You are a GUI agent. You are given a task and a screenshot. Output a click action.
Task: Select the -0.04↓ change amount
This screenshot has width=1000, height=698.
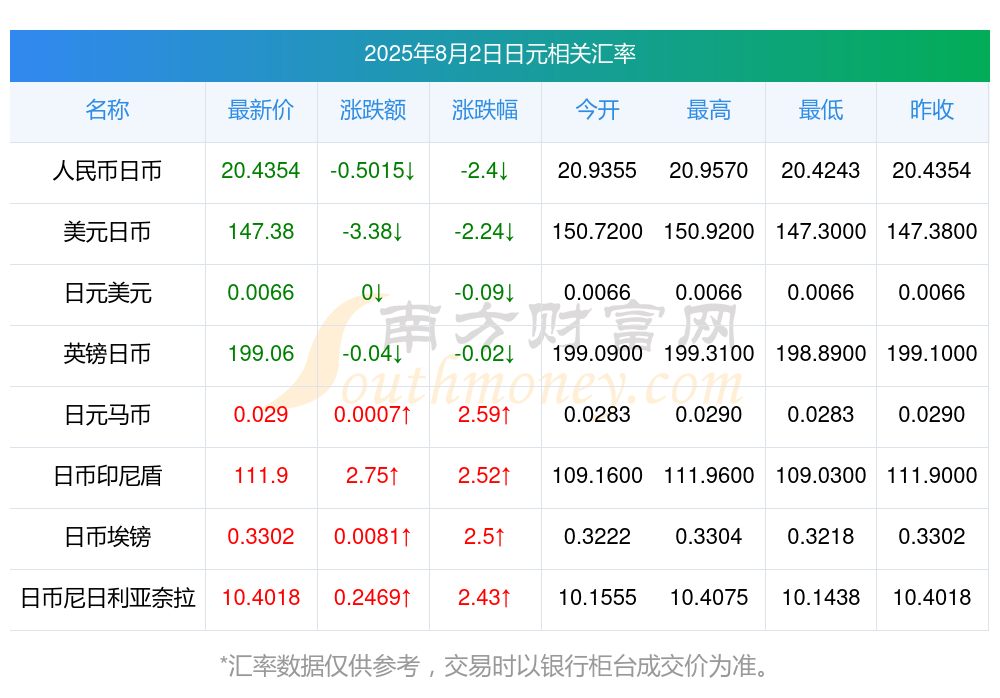coord(373,353)
